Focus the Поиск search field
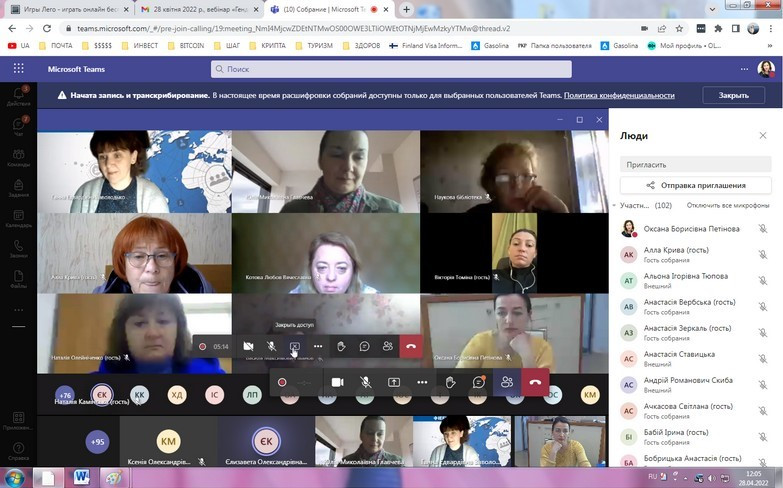783x488 pixels. pyautogui.click(x=391, y=69)
